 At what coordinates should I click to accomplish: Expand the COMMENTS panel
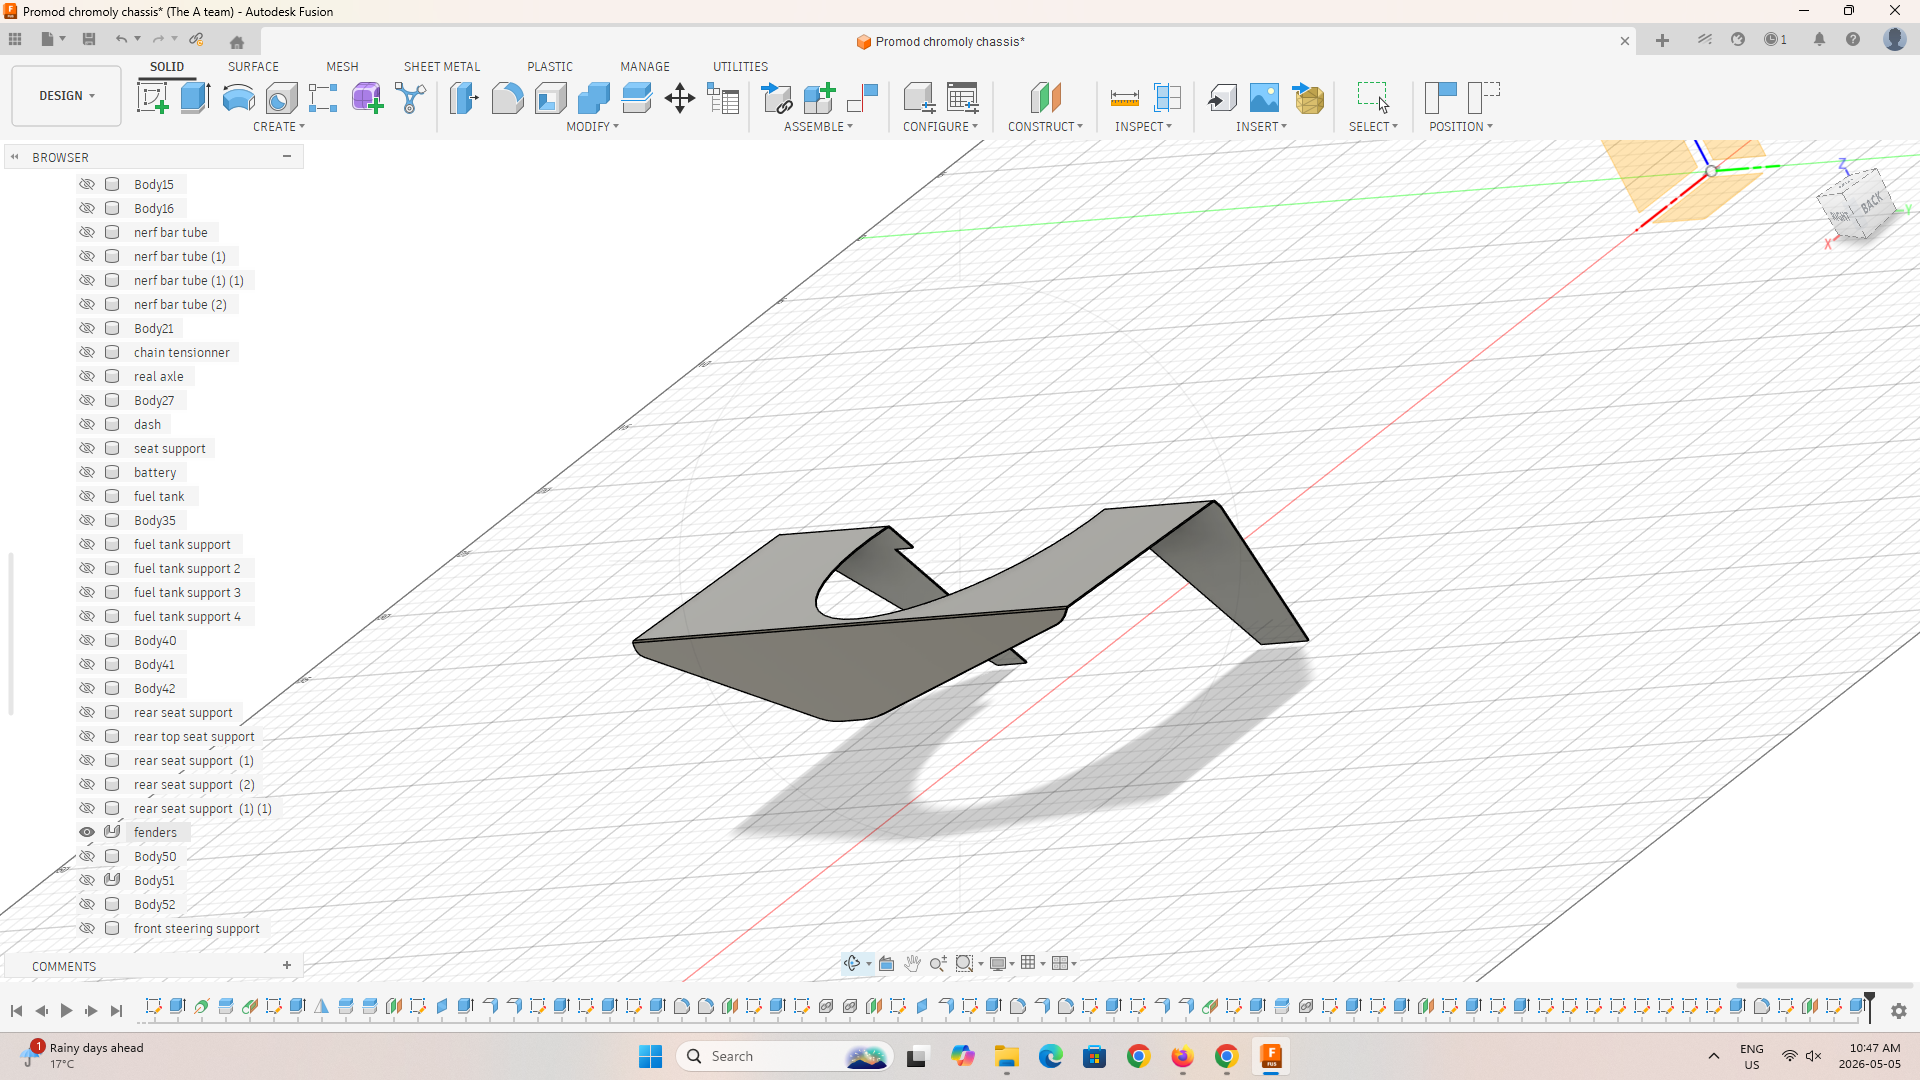click(287, 965)
